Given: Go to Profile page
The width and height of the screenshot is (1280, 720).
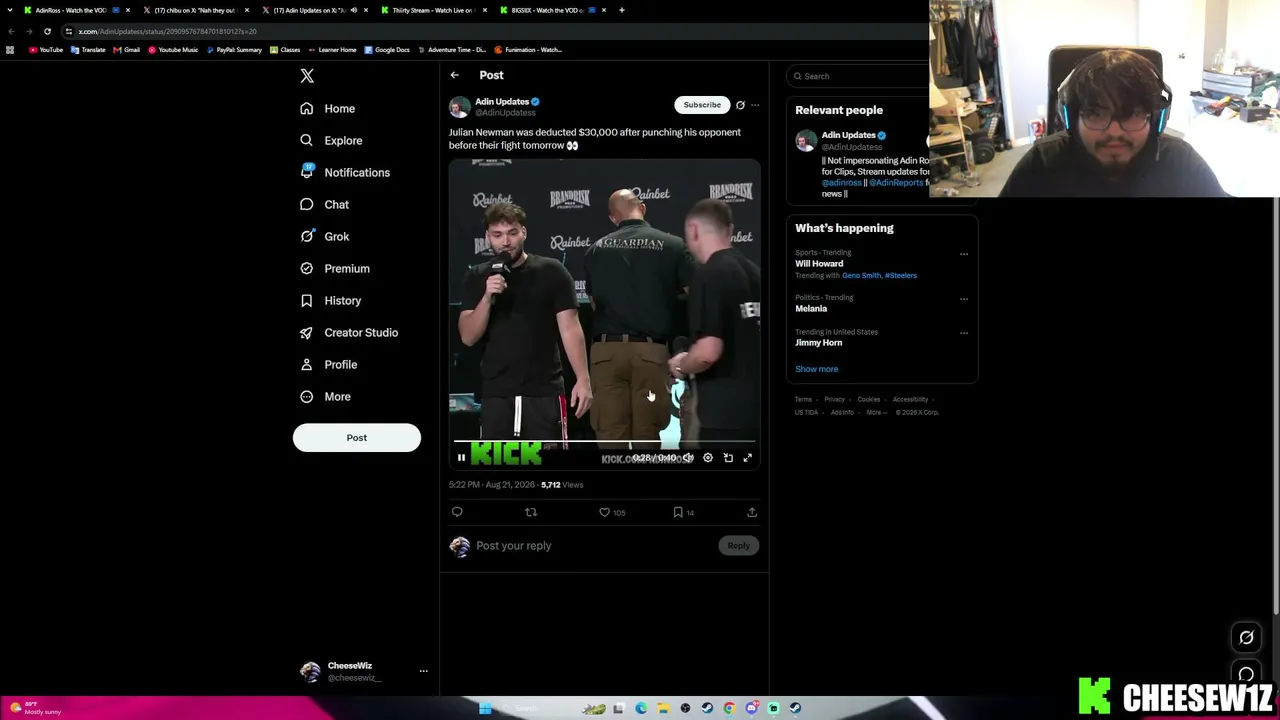Looking at the screenshot, I should tap(328, 364).
